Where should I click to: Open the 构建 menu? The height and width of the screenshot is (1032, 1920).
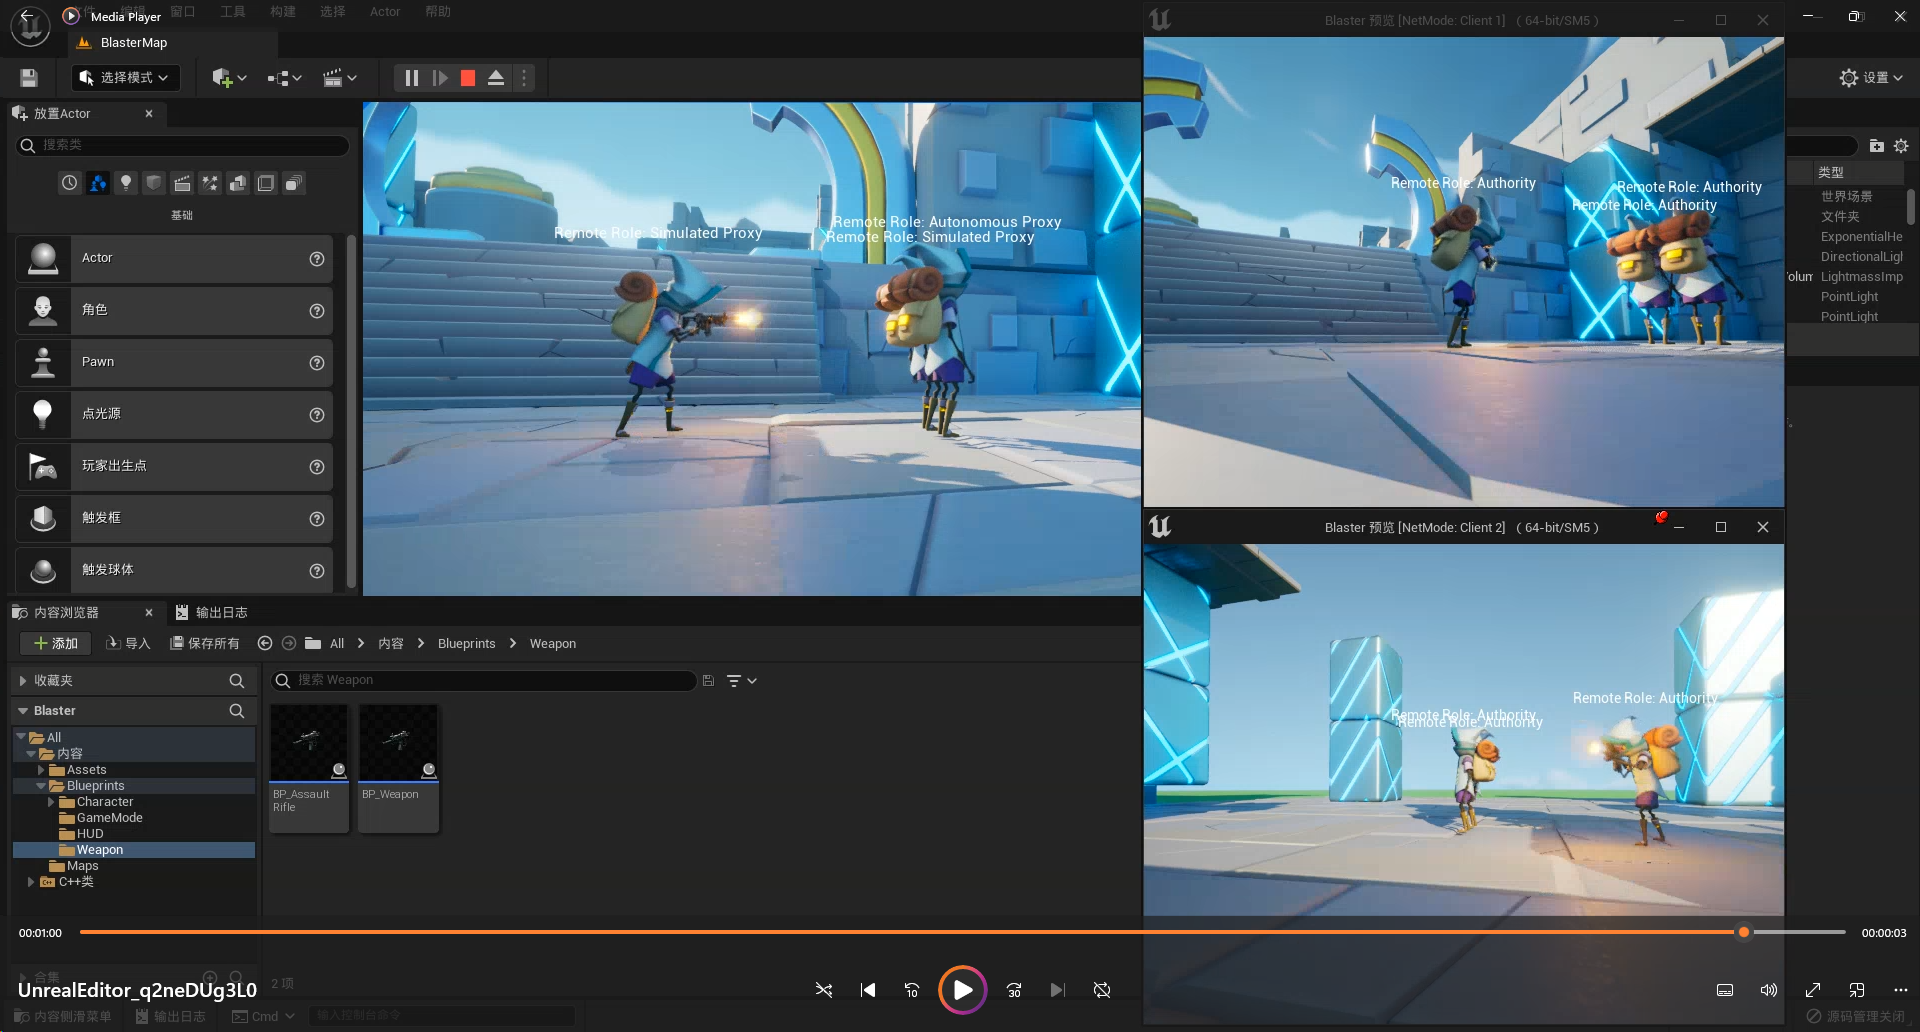[283, 12]
